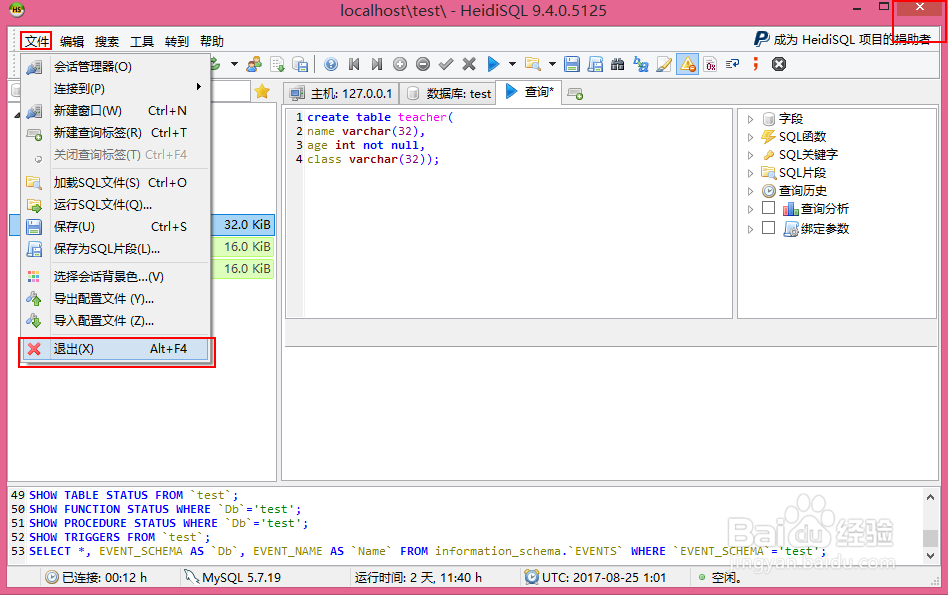Open the dropdown arrow beside run button

(x=512, y=64)
